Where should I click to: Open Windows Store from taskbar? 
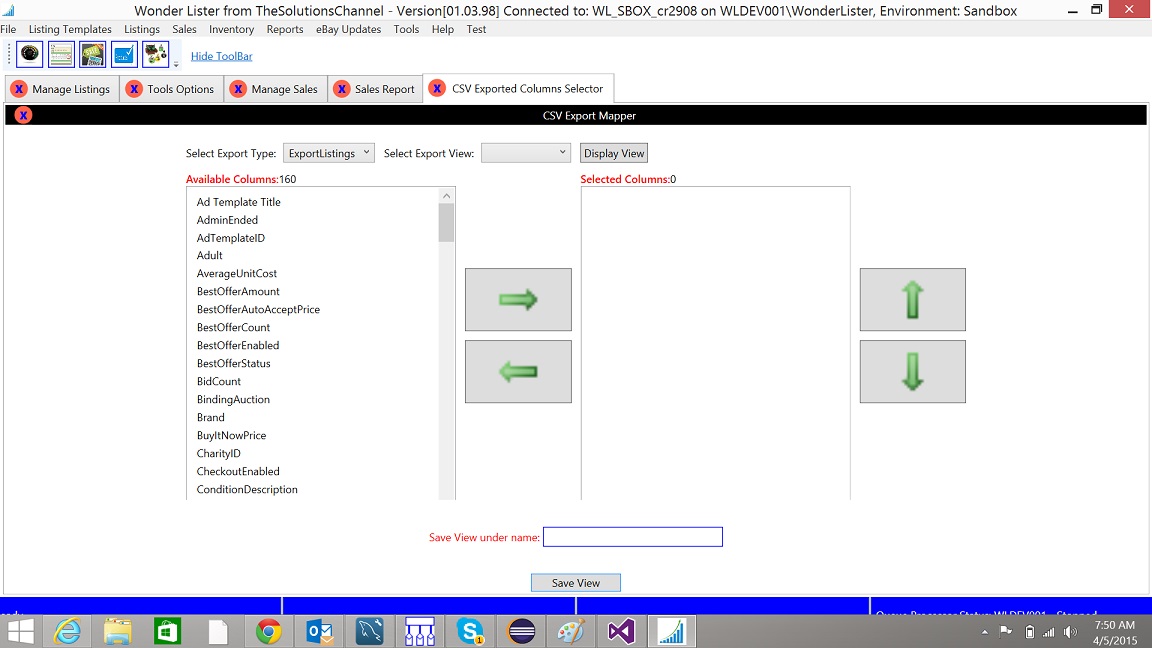(x=168, y=631)
